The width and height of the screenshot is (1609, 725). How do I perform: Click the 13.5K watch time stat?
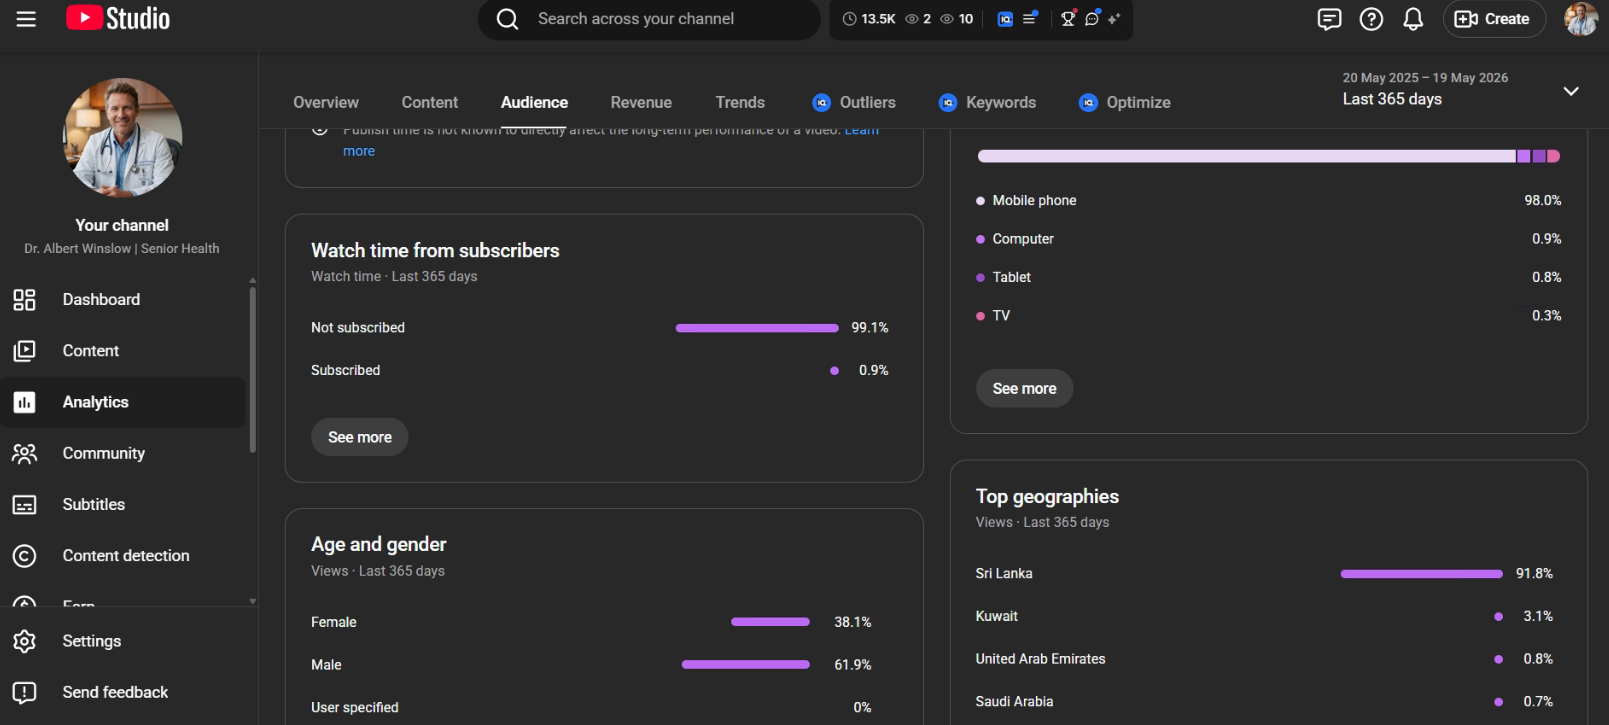click(869, 19)
